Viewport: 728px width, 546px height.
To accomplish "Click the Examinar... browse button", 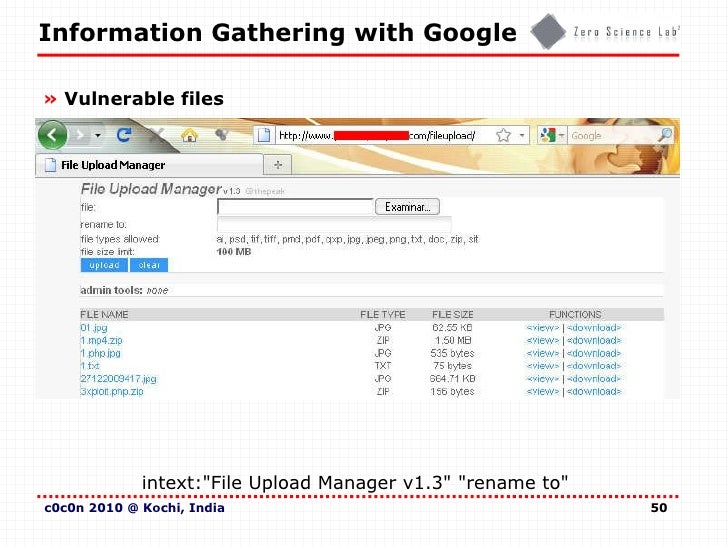I will [x=407, y=207].
